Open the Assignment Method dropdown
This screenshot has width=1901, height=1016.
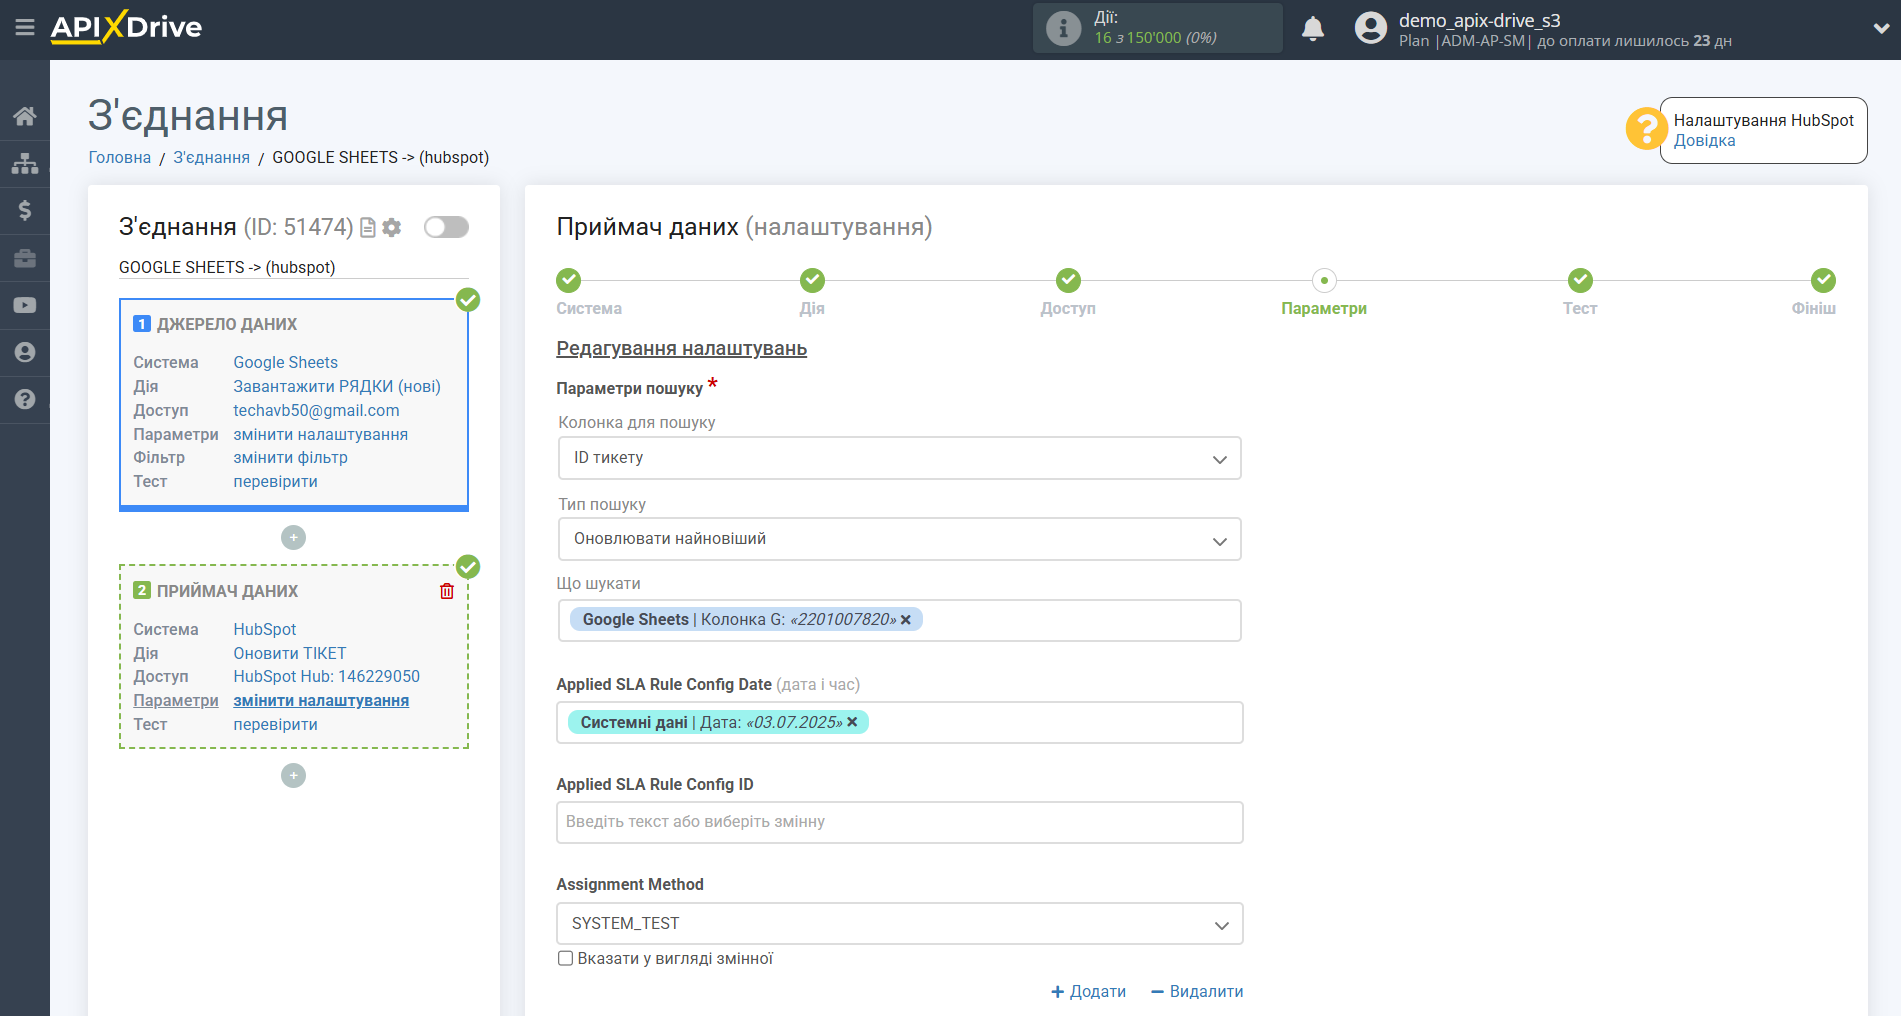[899, 924]
